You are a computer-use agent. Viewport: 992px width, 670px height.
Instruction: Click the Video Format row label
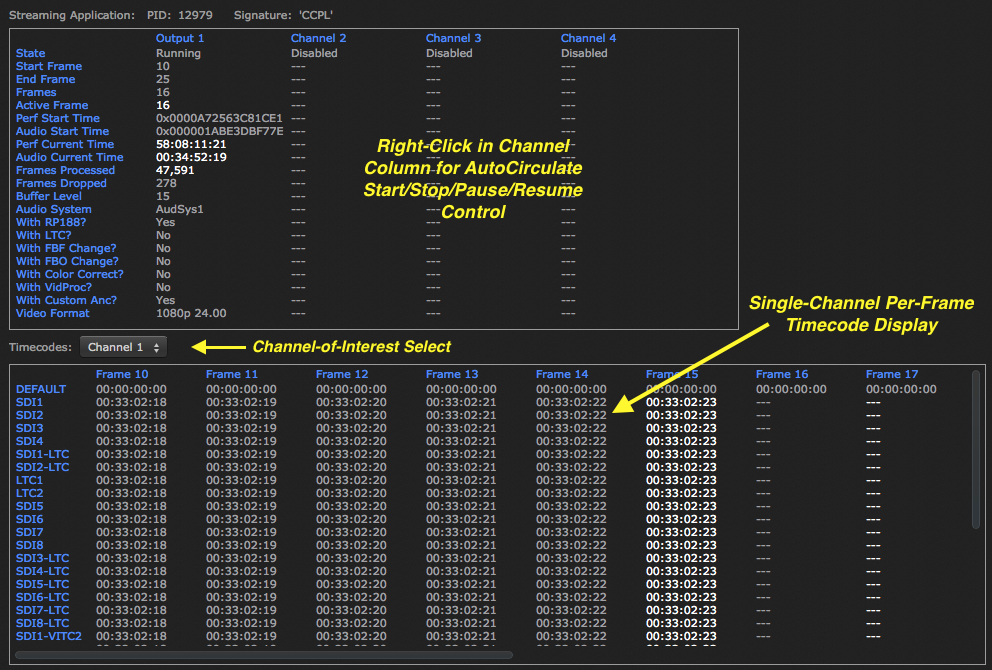click(x=53, y=313)
